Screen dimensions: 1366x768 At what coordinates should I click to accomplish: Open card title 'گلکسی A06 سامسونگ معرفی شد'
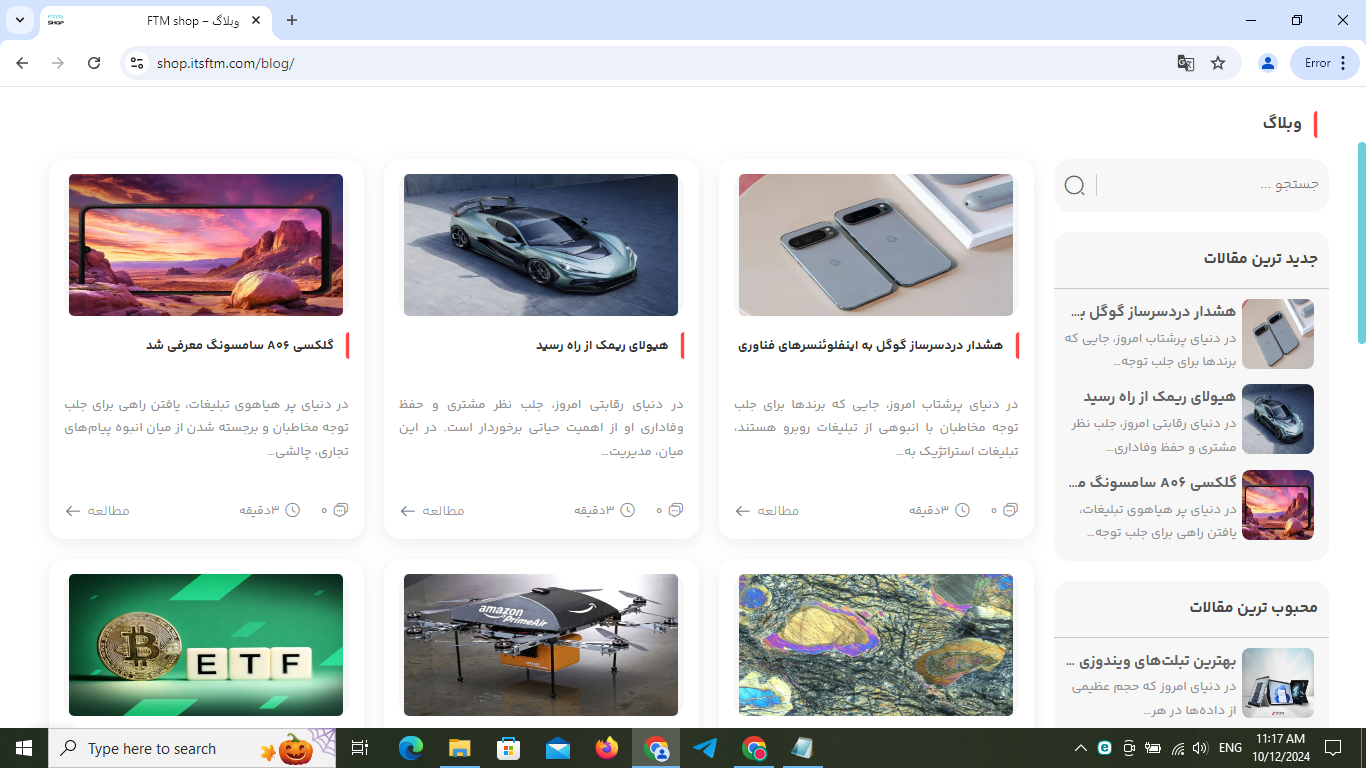[240, 345]
